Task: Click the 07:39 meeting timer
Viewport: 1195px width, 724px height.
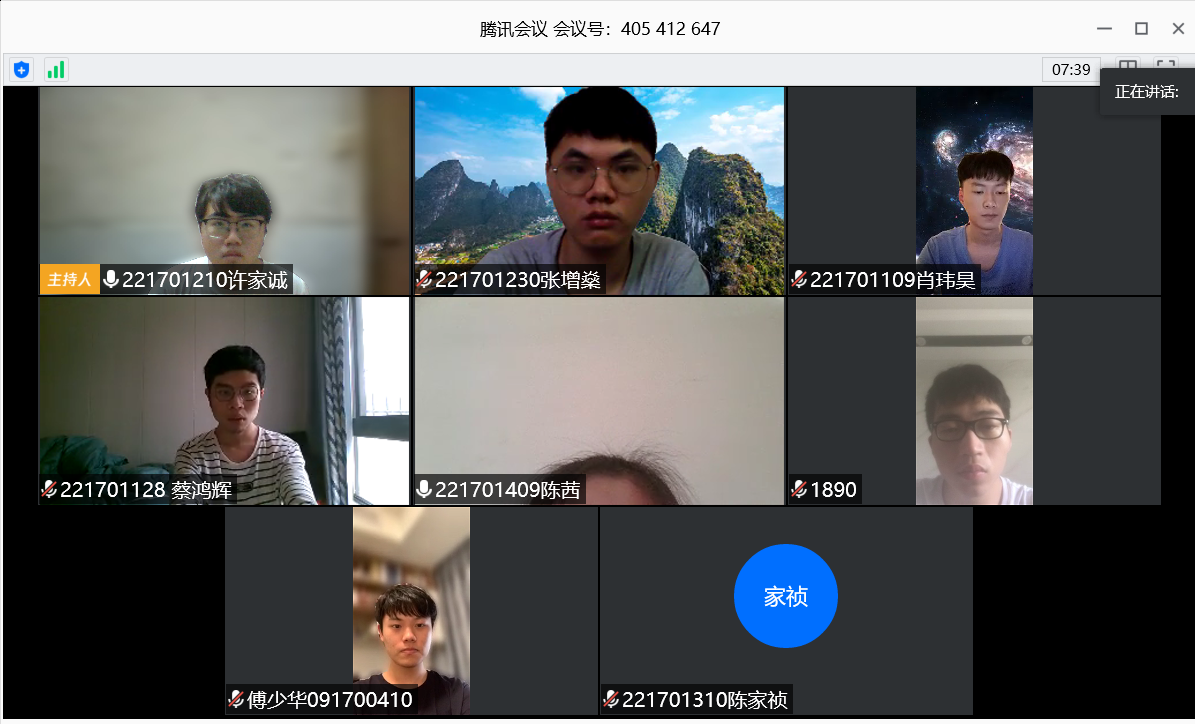Action: pos(1071,69)
